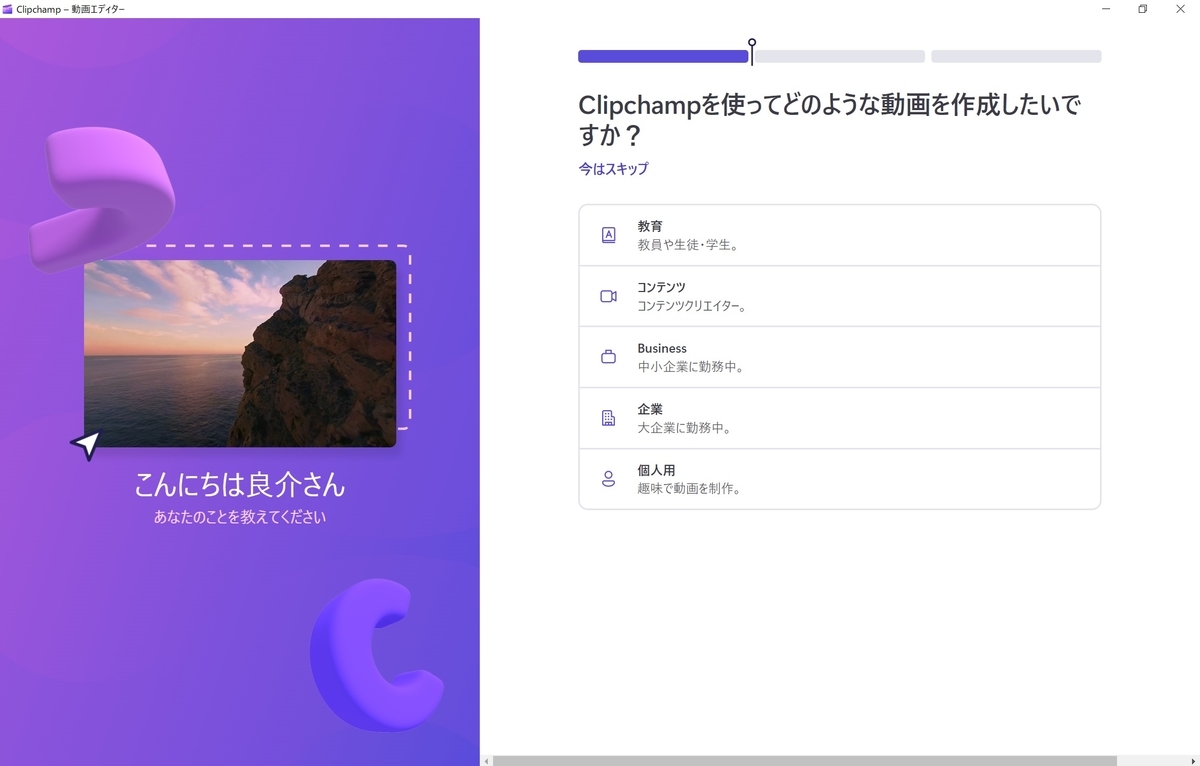The image size is (1200, 766).
Task: Click the right arrow of horizontal scrollbar
Action: pos(1194,761)
